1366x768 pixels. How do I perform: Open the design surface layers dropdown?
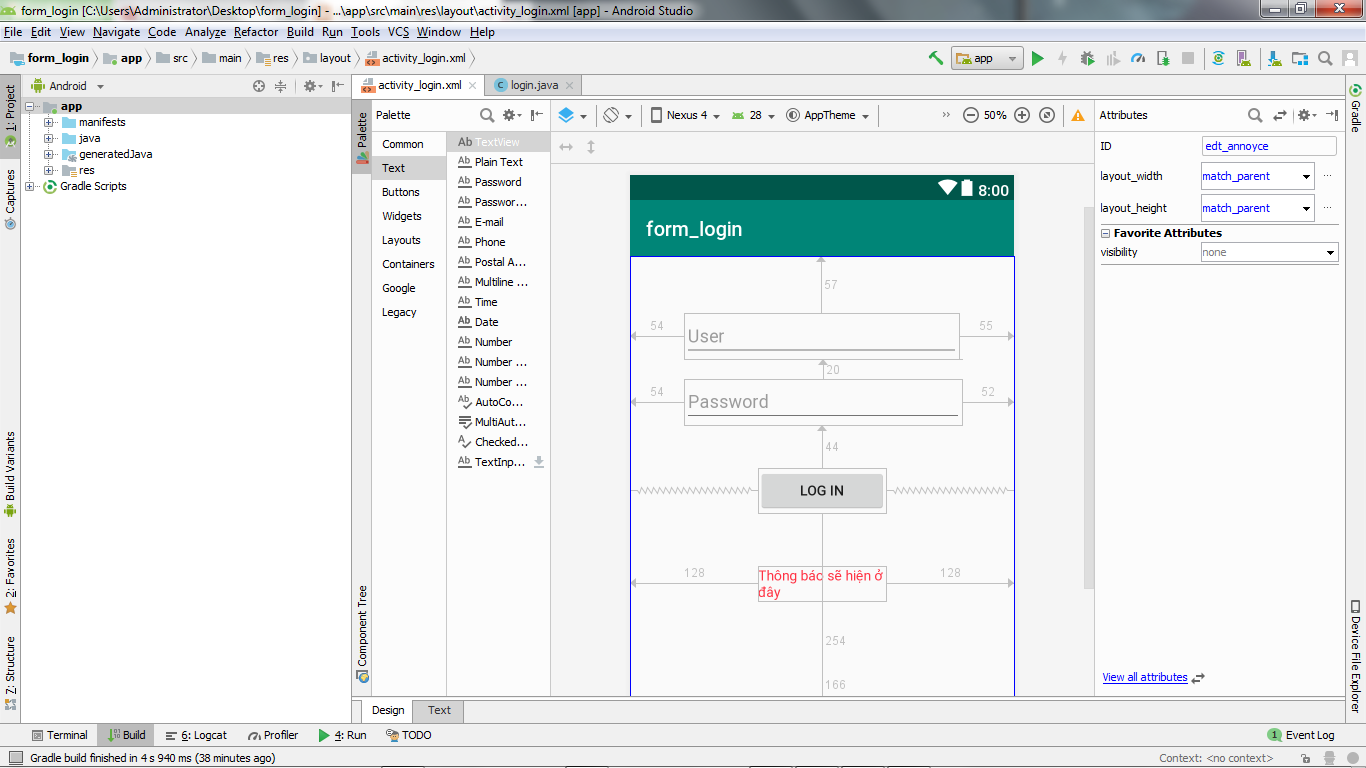click(572, 115)
